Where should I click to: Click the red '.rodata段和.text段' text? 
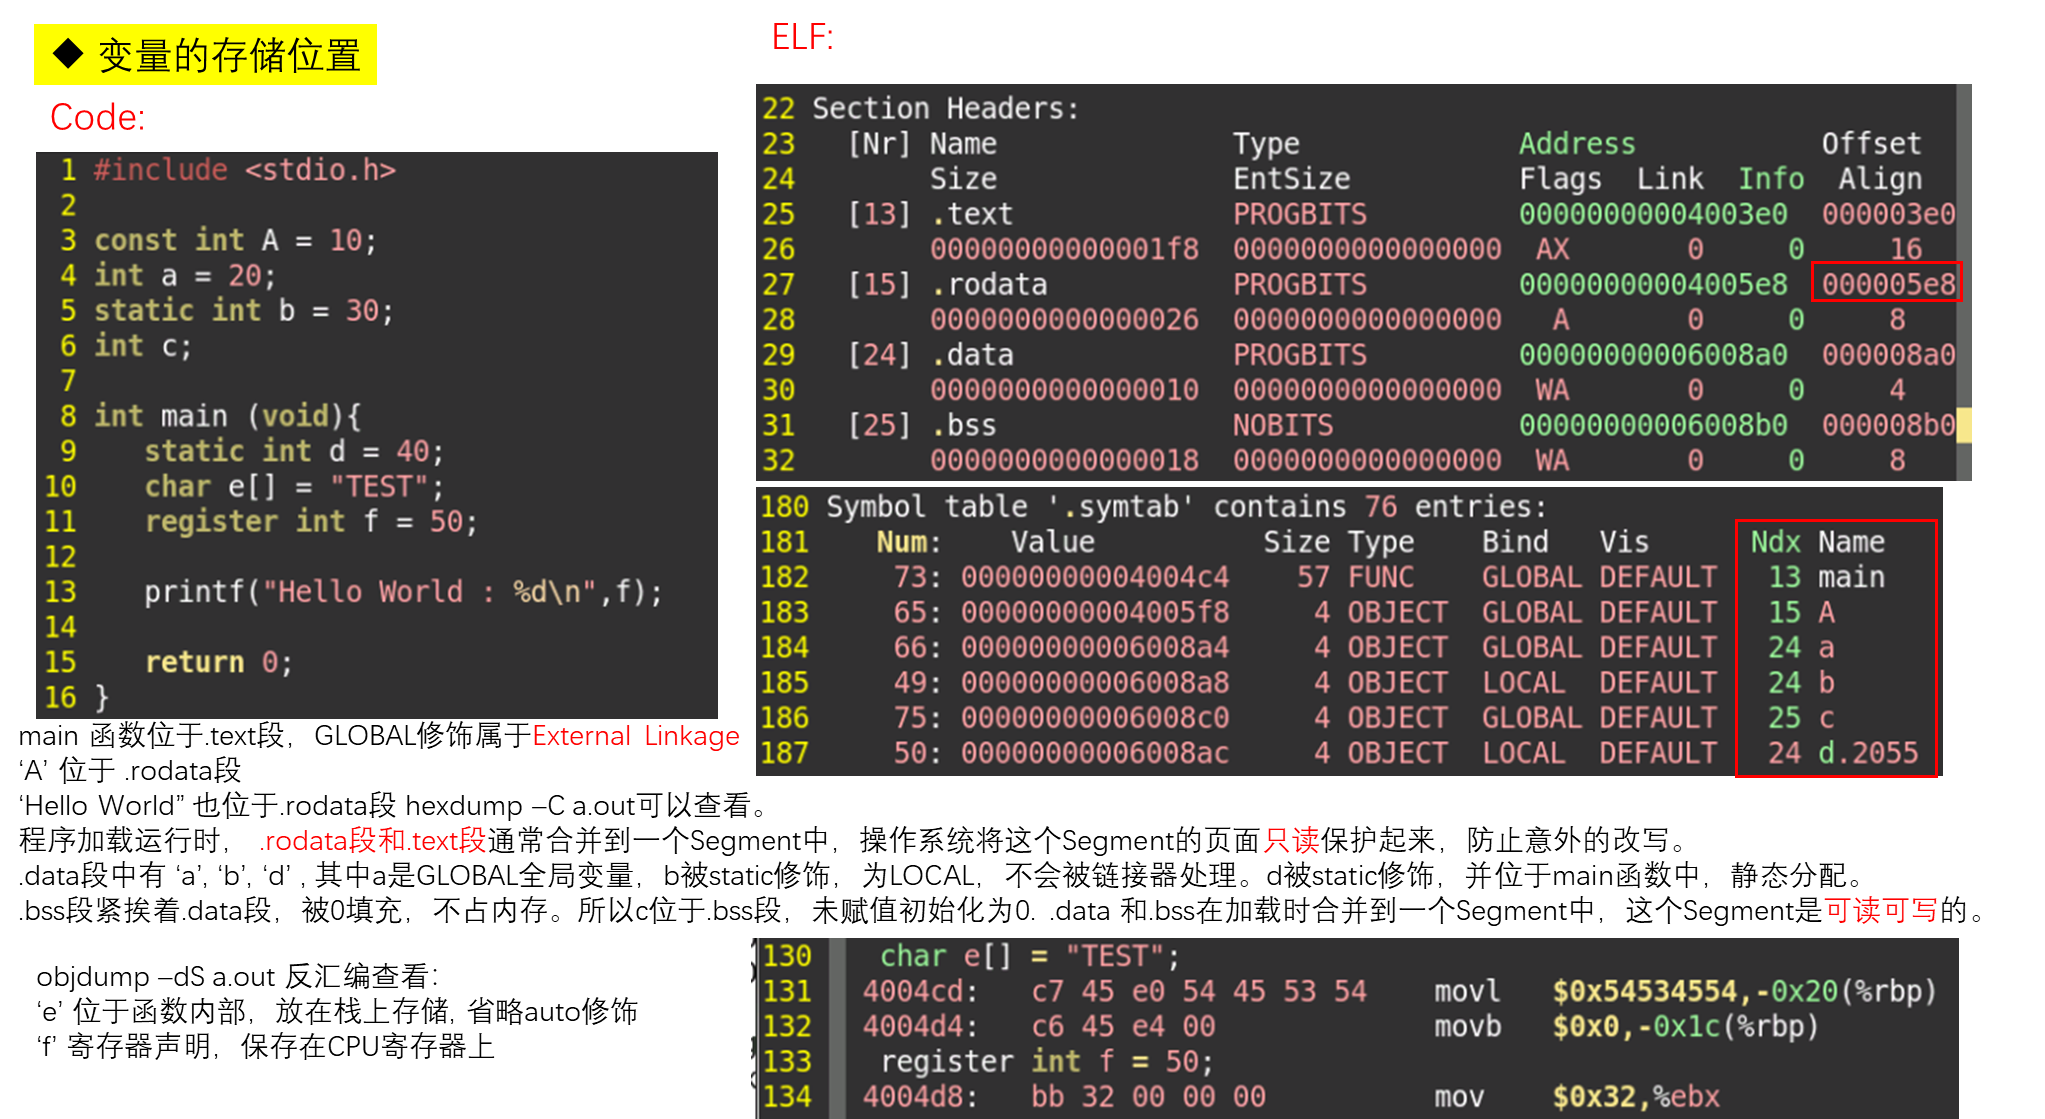372,840
